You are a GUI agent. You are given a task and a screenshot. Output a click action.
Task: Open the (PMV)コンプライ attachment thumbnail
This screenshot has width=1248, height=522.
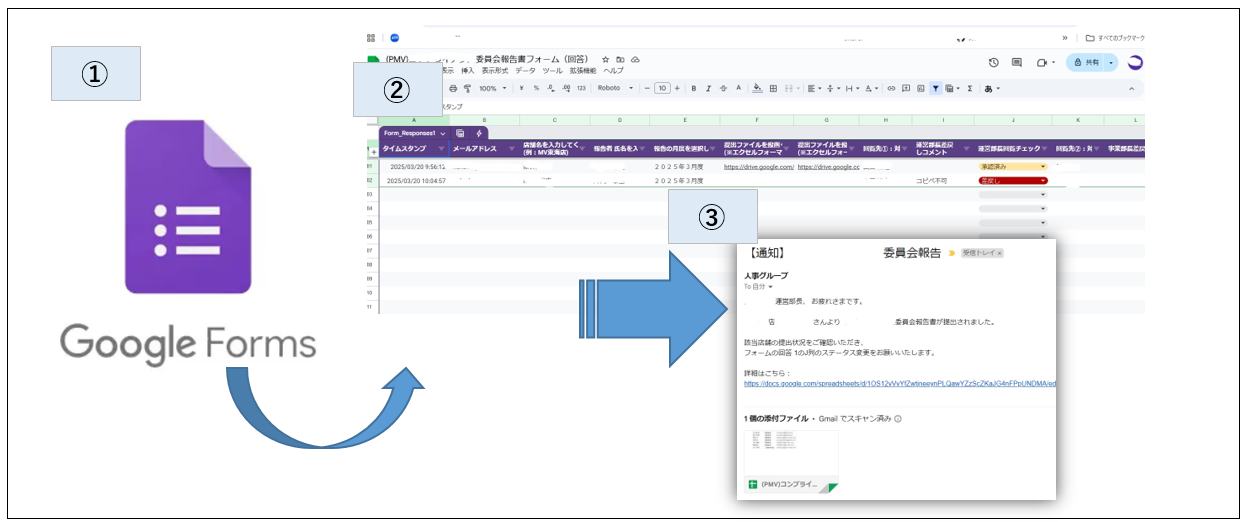coord(792,462)
